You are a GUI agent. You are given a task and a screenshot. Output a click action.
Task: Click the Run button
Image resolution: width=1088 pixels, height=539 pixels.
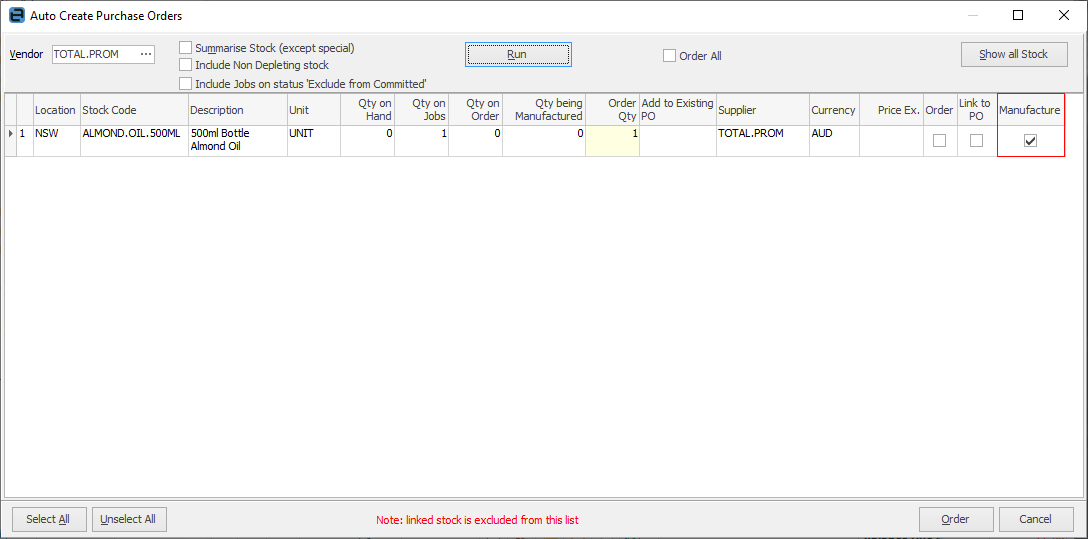click(518, 54)
